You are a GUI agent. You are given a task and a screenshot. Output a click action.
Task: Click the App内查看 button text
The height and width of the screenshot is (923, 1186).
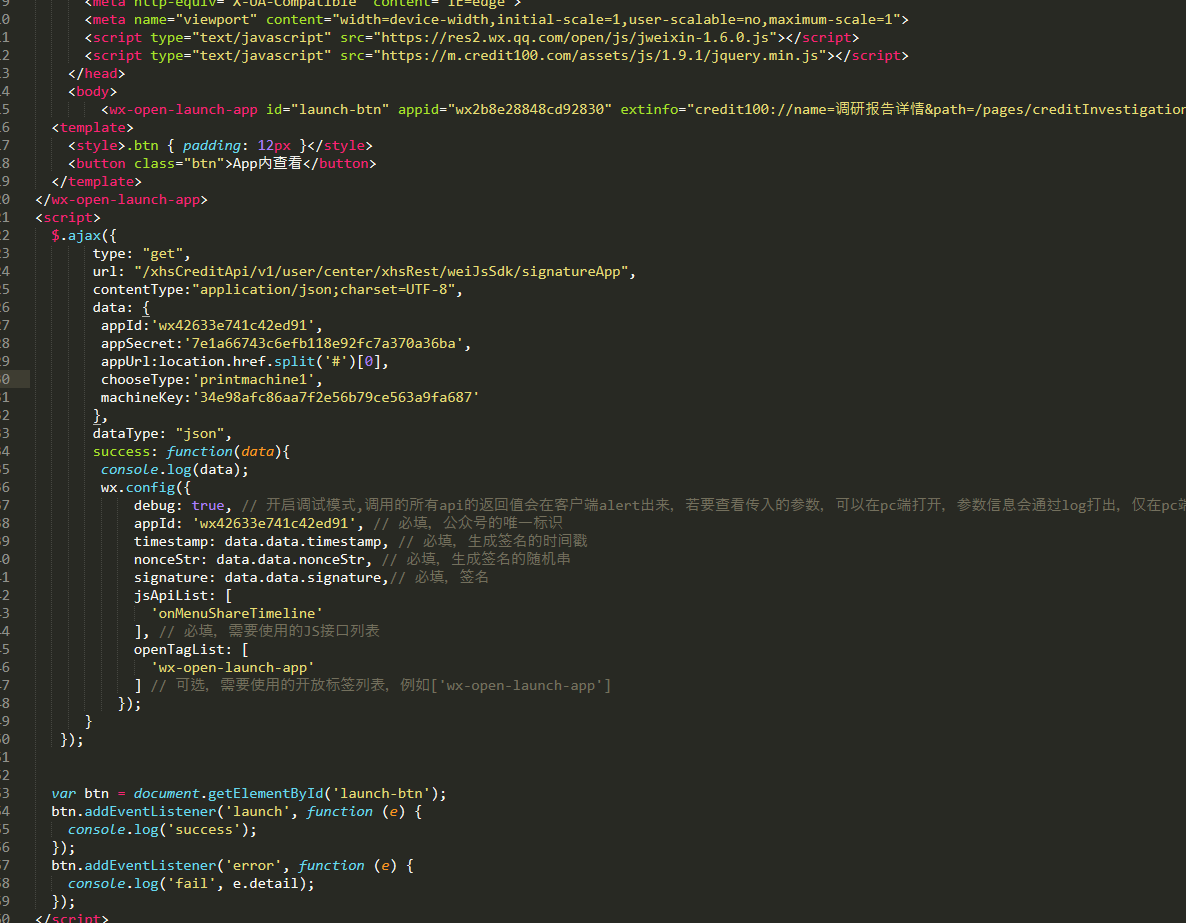tap(267, 163)
